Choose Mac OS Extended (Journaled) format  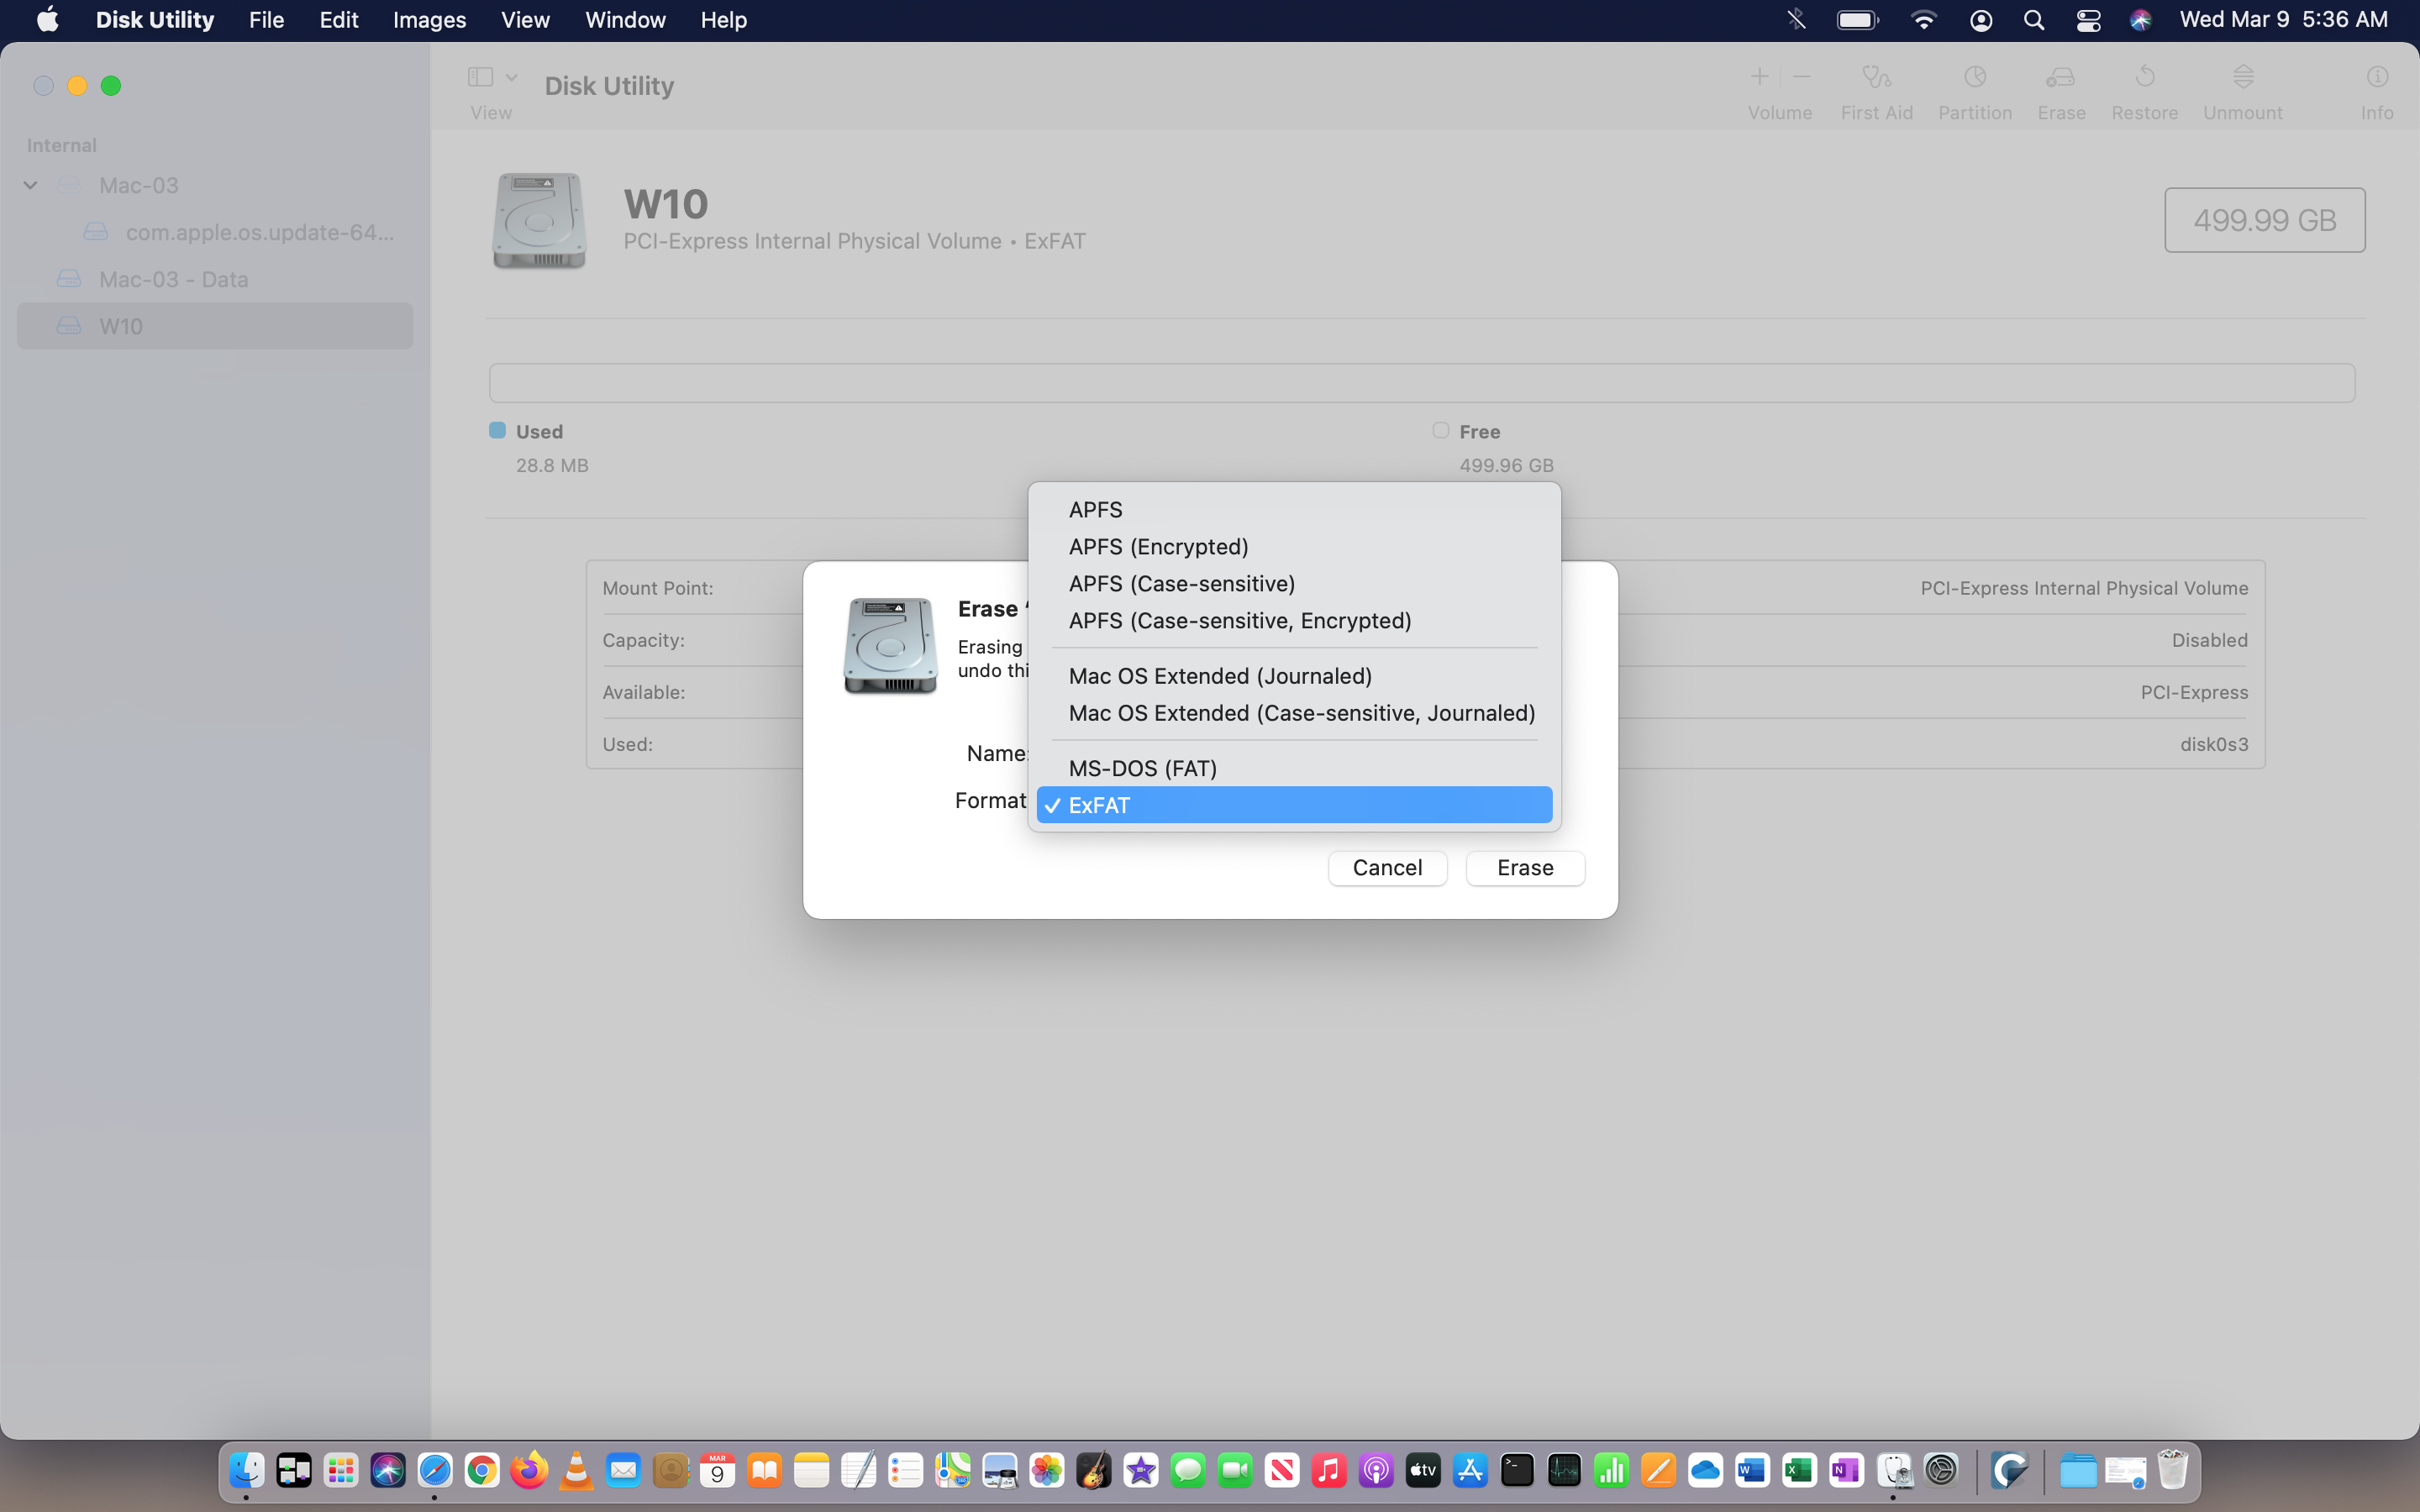[1219, 676]
